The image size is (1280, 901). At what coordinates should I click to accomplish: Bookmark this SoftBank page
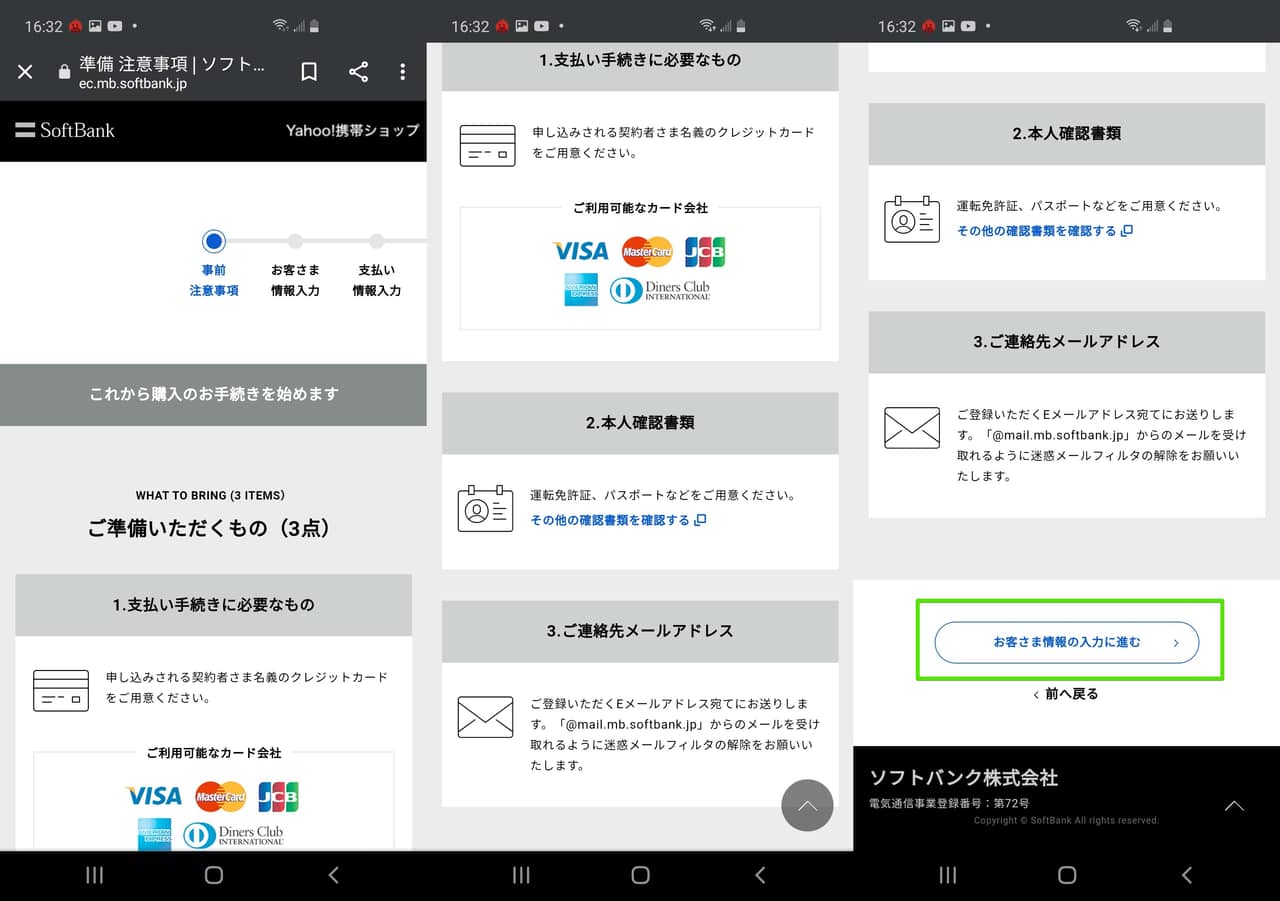tap(309, 71)
